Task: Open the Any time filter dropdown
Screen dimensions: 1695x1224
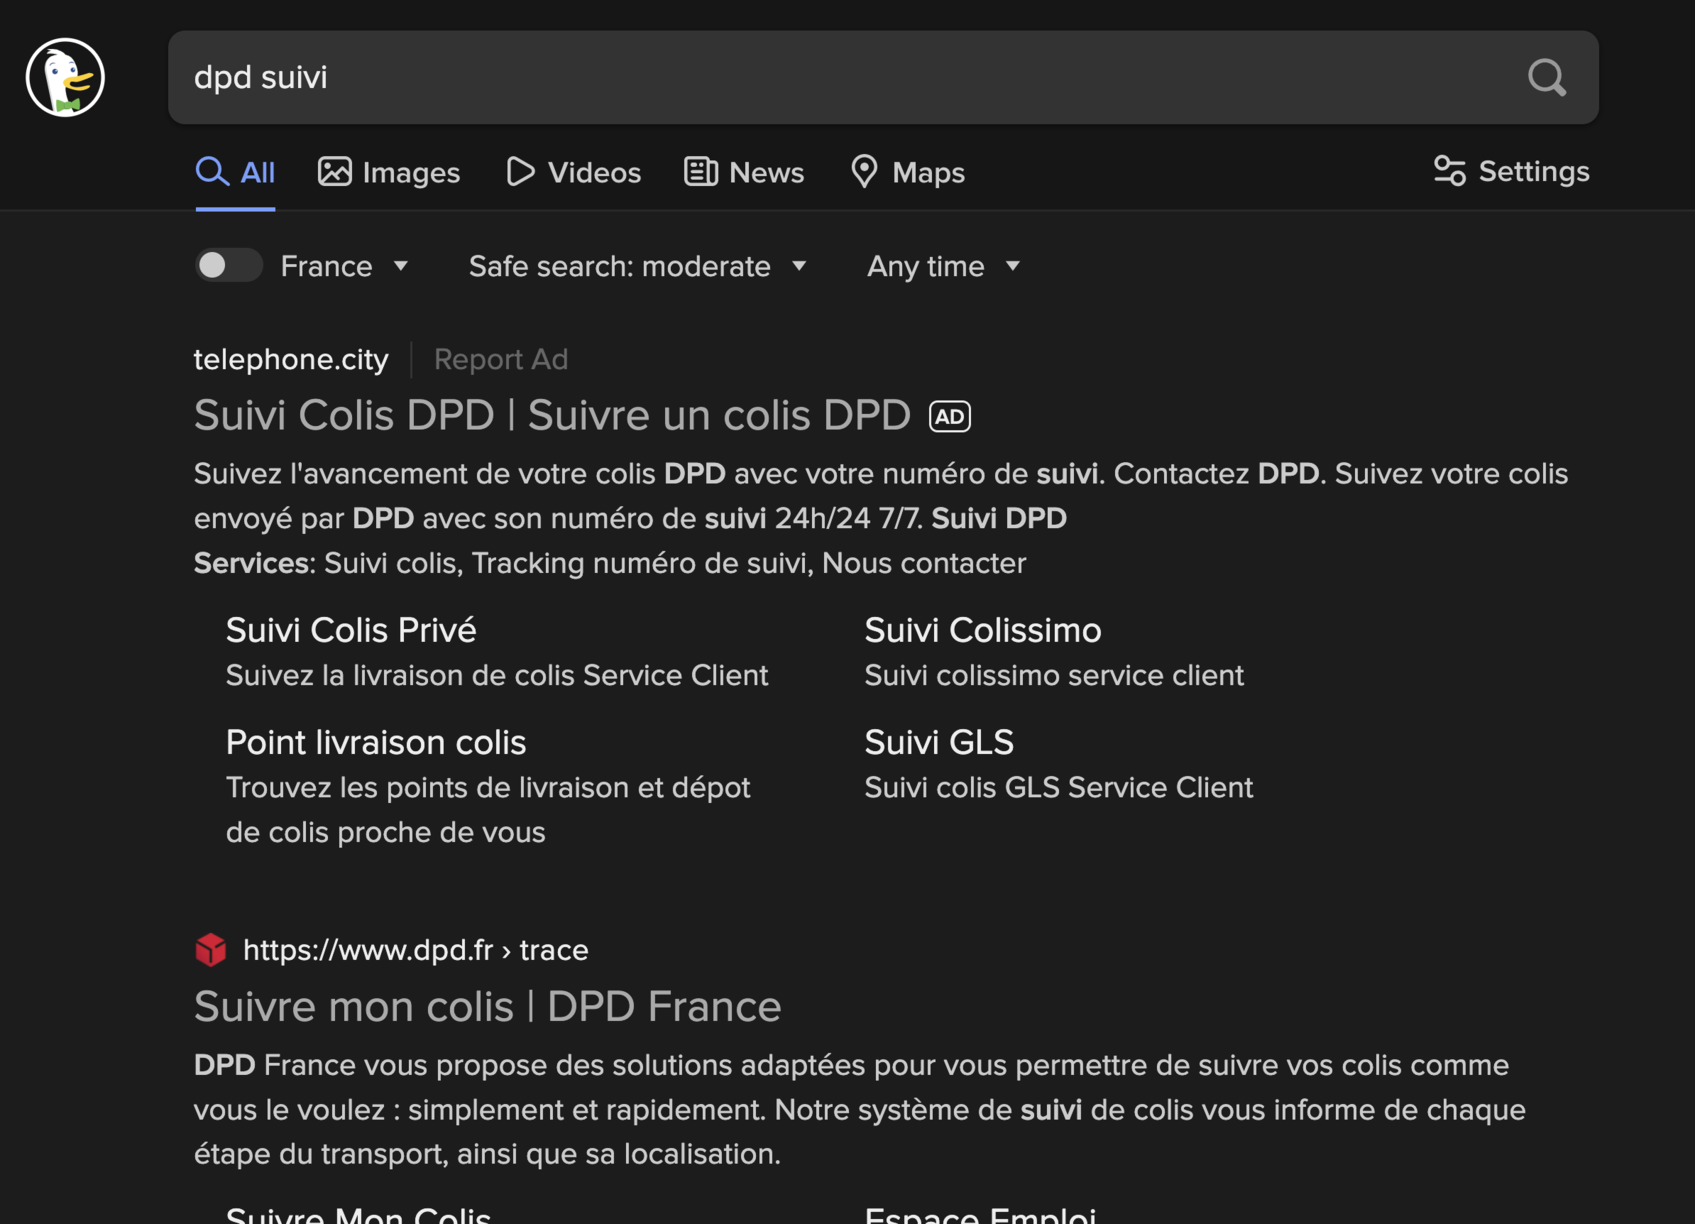Action: (942, 266)
